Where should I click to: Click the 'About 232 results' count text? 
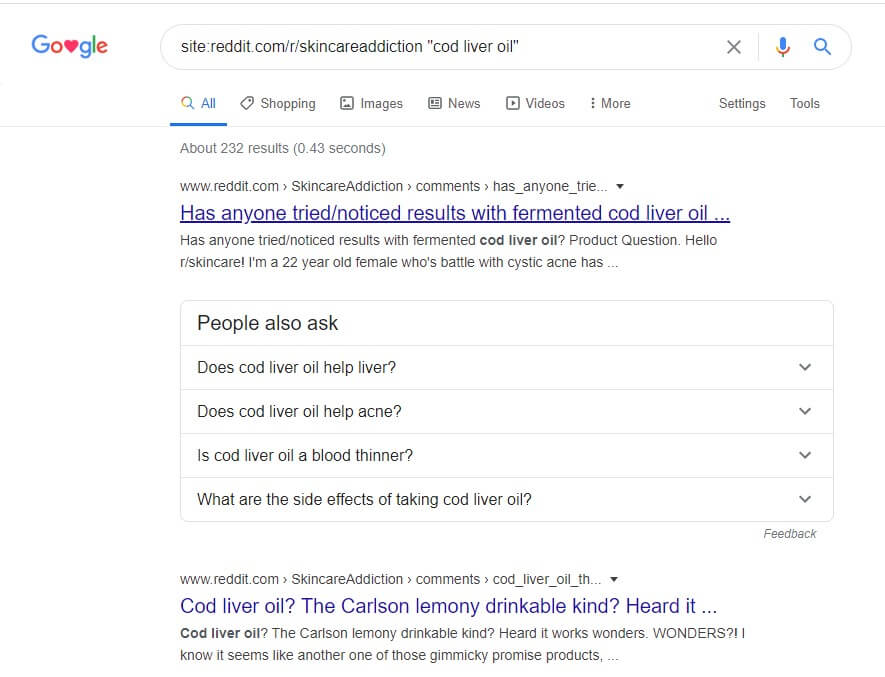pos(283,148)
